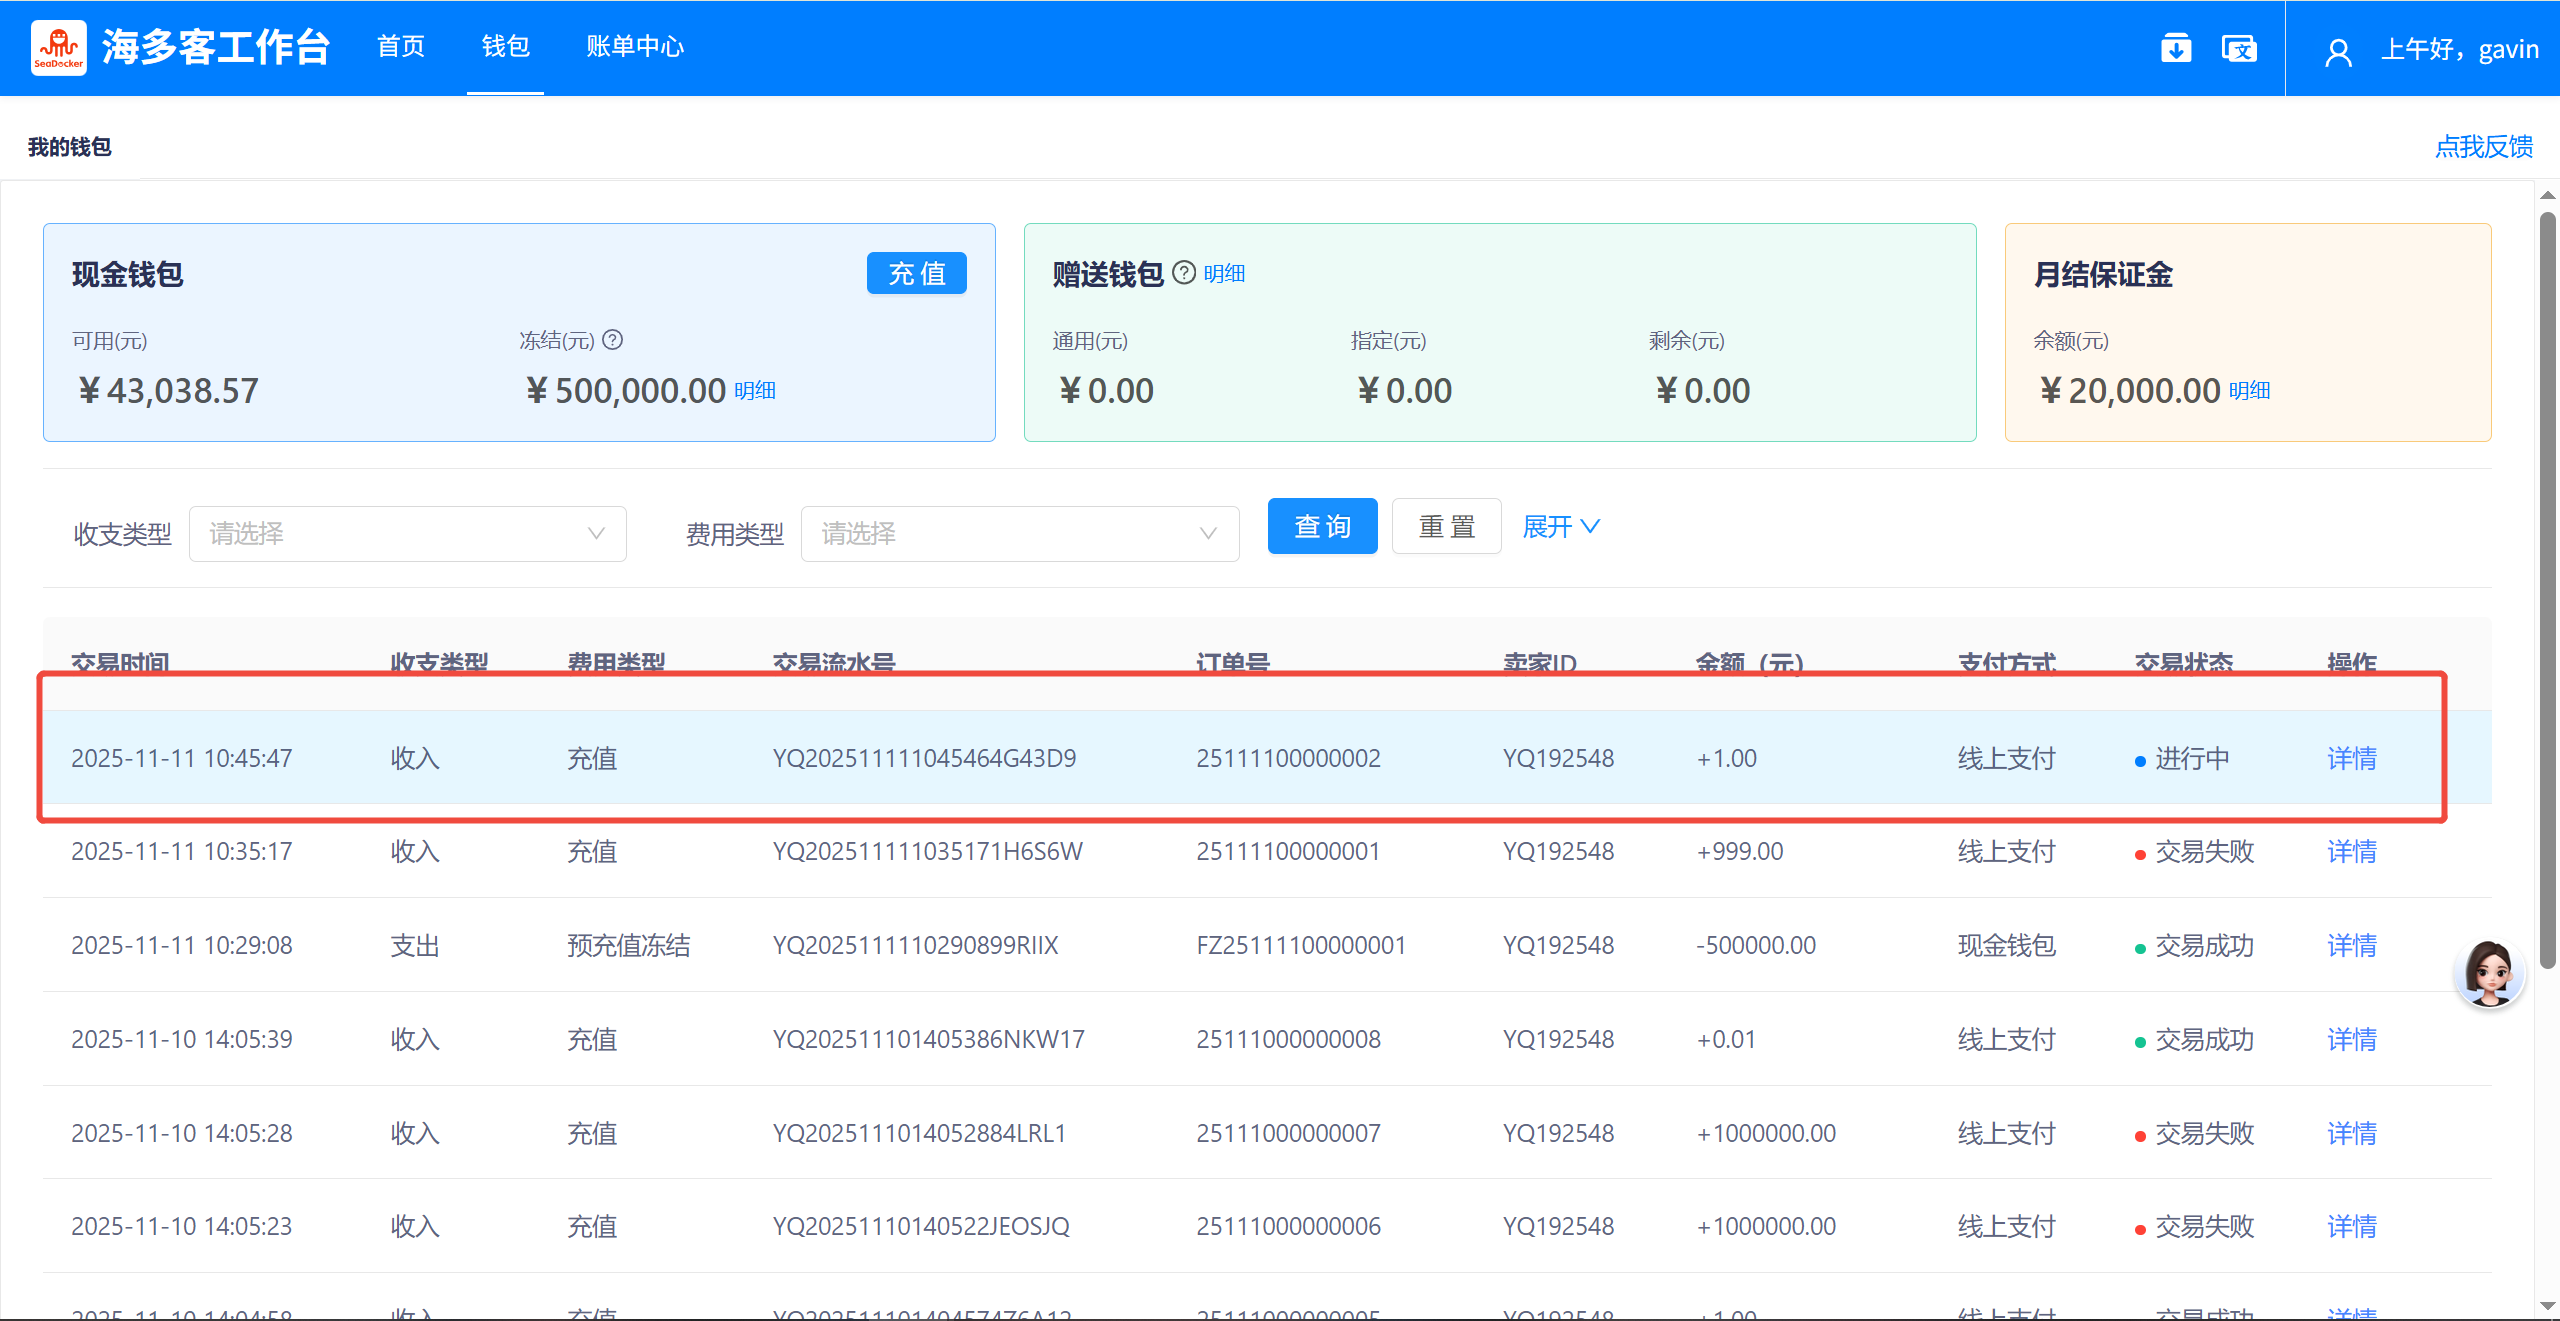The image size is (2560, 1321).
Task: Open the 费用类型 dropdown
Action: 1019,534
